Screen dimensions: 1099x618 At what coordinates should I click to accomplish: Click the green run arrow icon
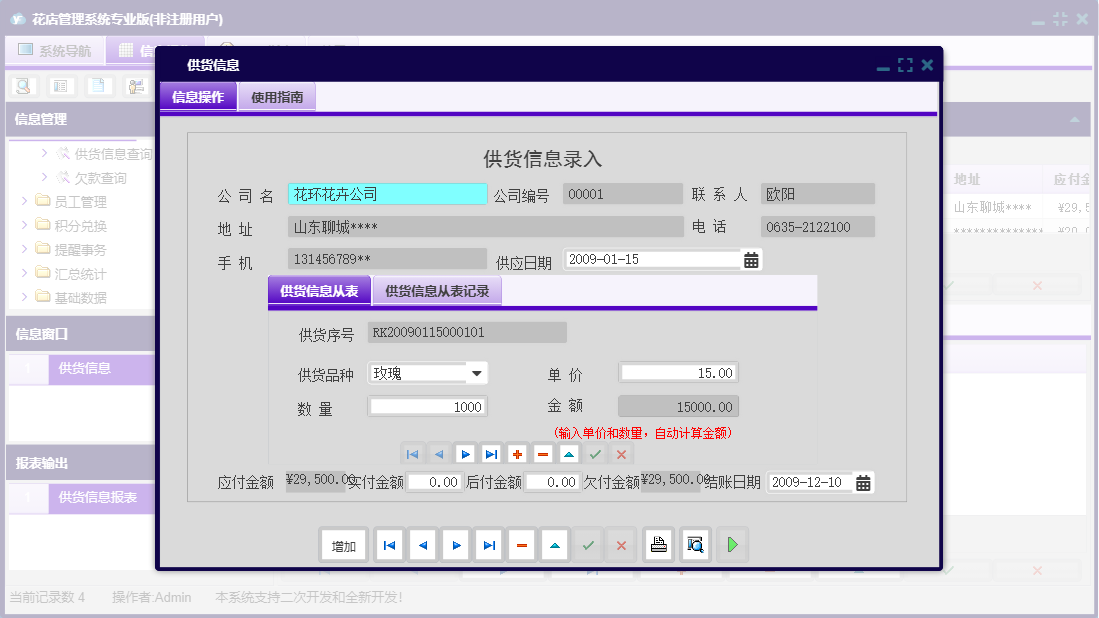pyautogui.click(x=731, y=544)
